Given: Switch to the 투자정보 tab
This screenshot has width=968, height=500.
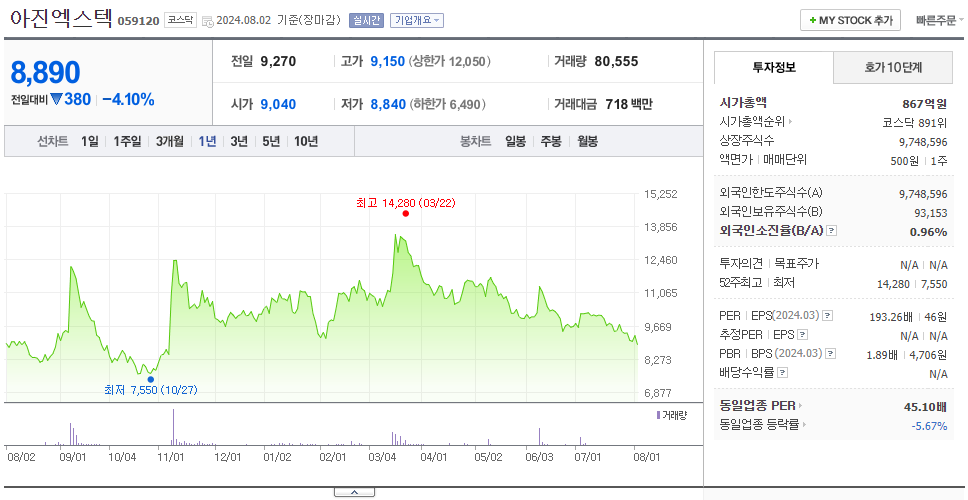Looking at the screenshot, I should pyautogui.click(x=774, y=67).
